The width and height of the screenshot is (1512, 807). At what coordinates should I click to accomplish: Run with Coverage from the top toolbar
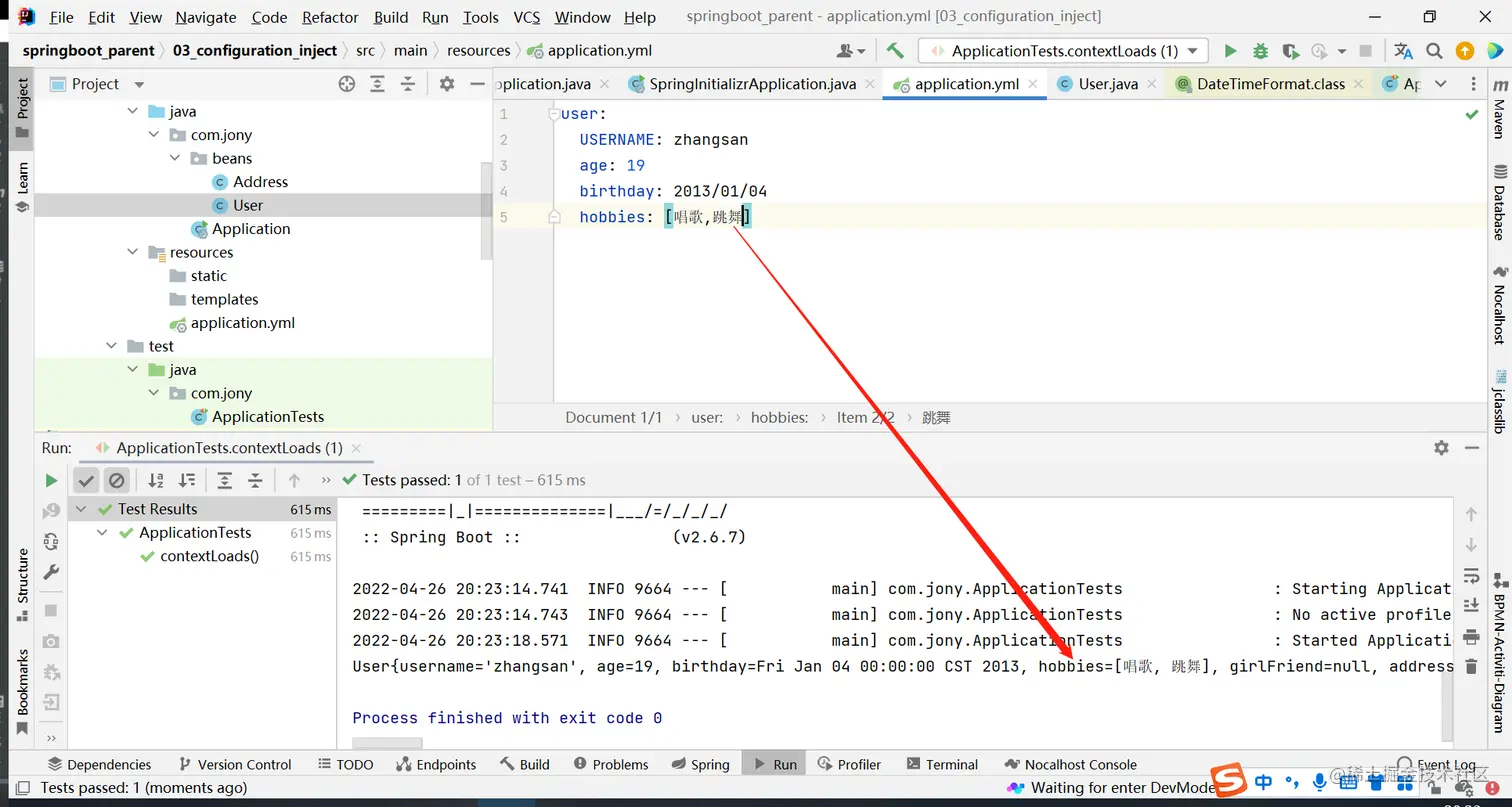(x=1290, y=51)
